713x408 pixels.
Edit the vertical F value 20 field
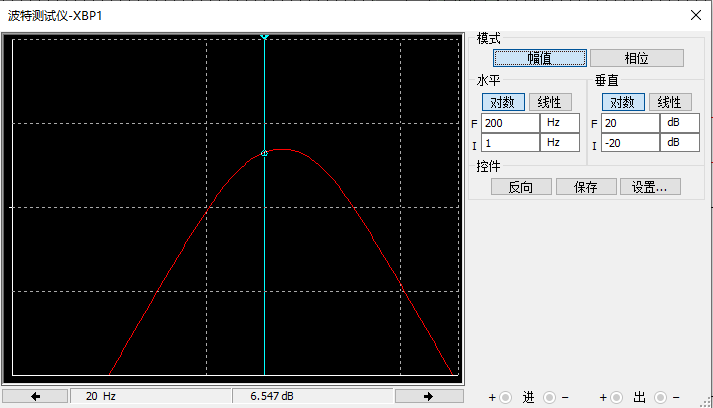630,123
